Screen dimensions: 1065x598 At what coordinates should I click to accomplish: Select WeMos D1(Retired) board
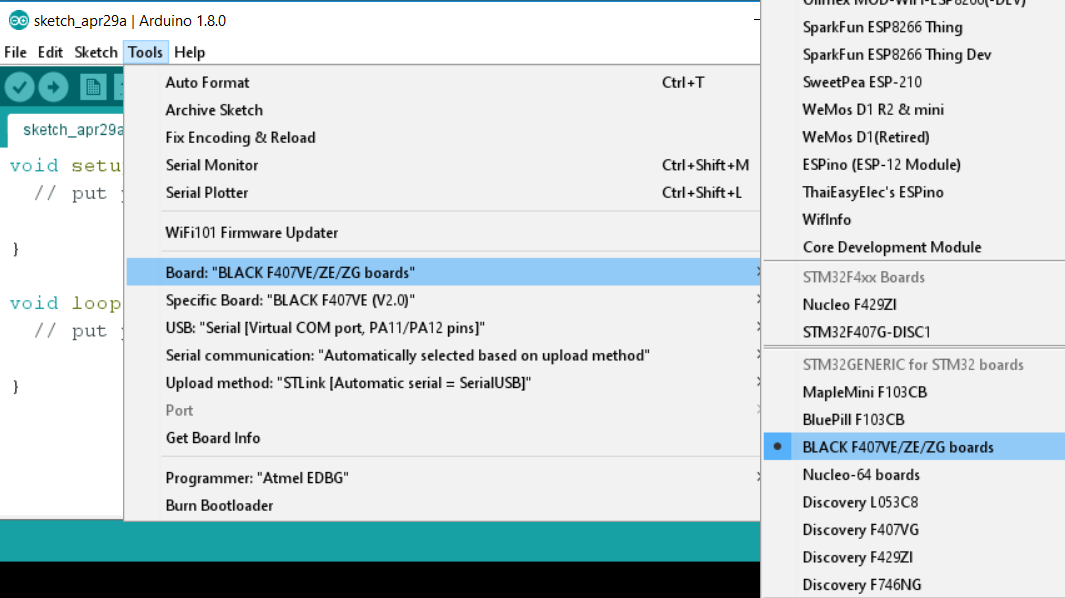[x=914, y=137]
